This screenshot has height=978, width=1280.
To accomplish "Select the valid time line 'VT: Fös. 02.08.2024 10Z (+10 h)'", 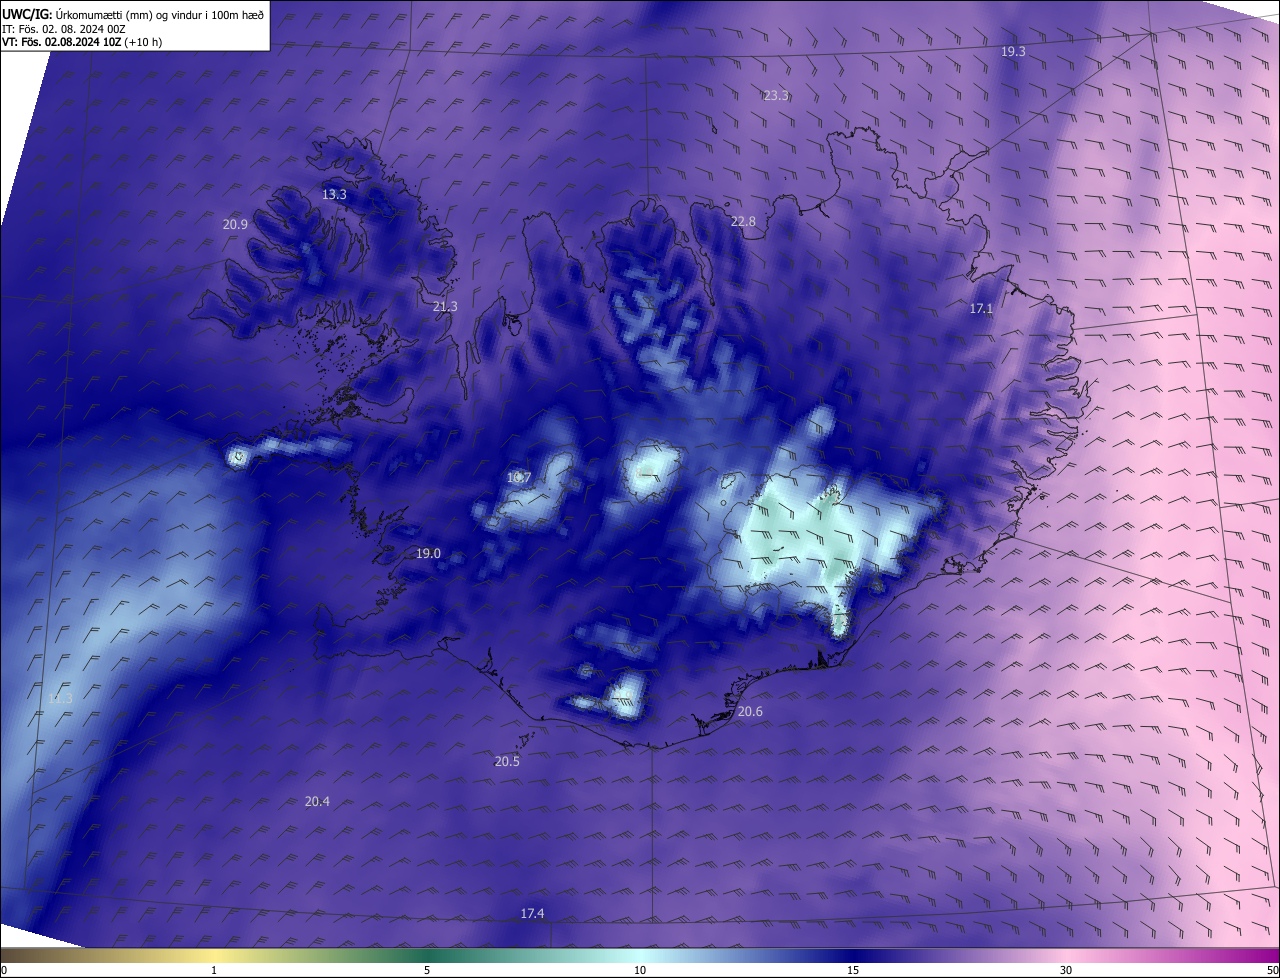I will [x=82, y=42].
